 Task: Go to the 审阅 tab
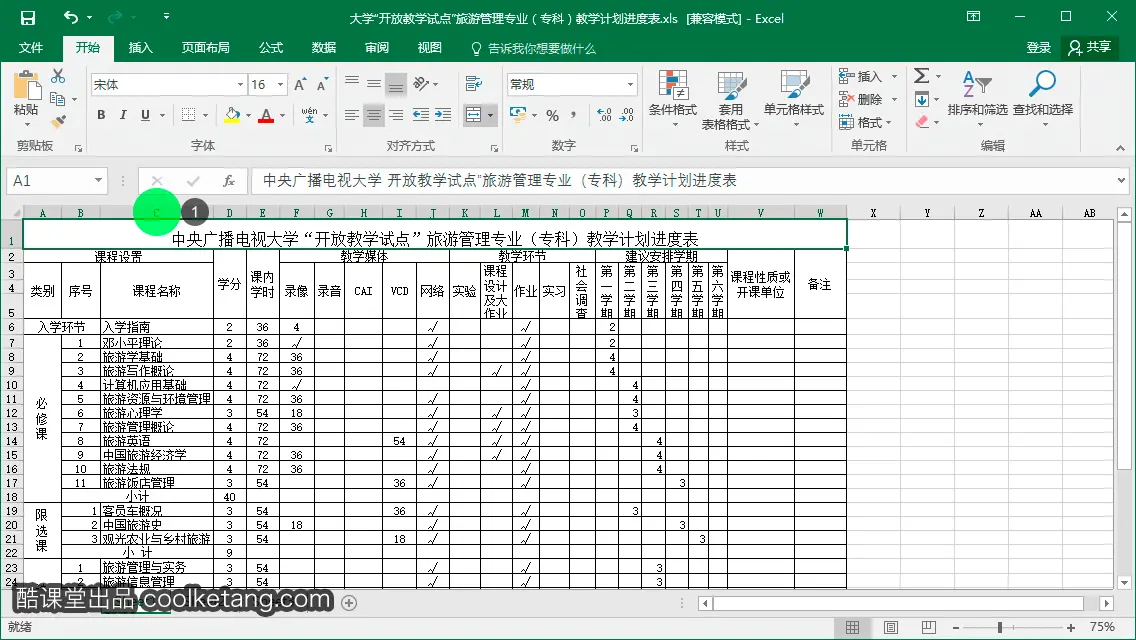(377, 48)
